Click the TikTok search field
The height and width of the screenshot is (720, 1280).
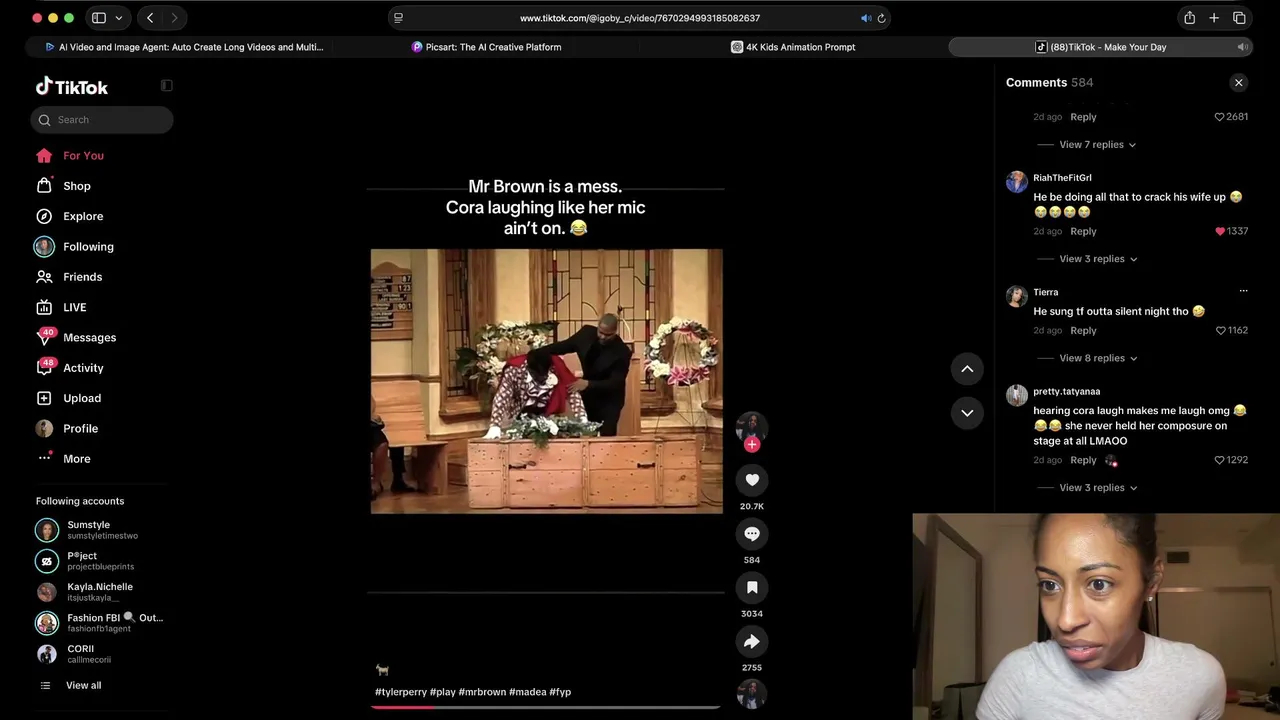tap(102, 120)
